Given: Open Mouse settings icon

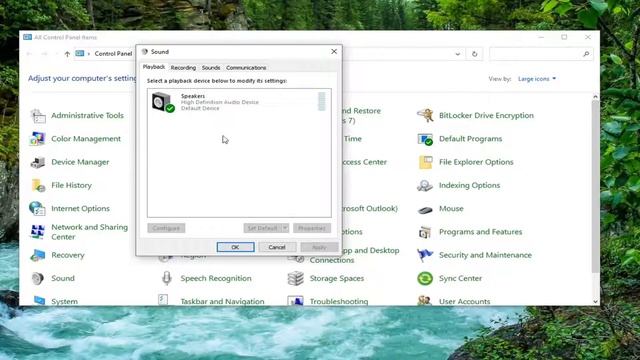Looking at the screenshot, I should 425,210.
